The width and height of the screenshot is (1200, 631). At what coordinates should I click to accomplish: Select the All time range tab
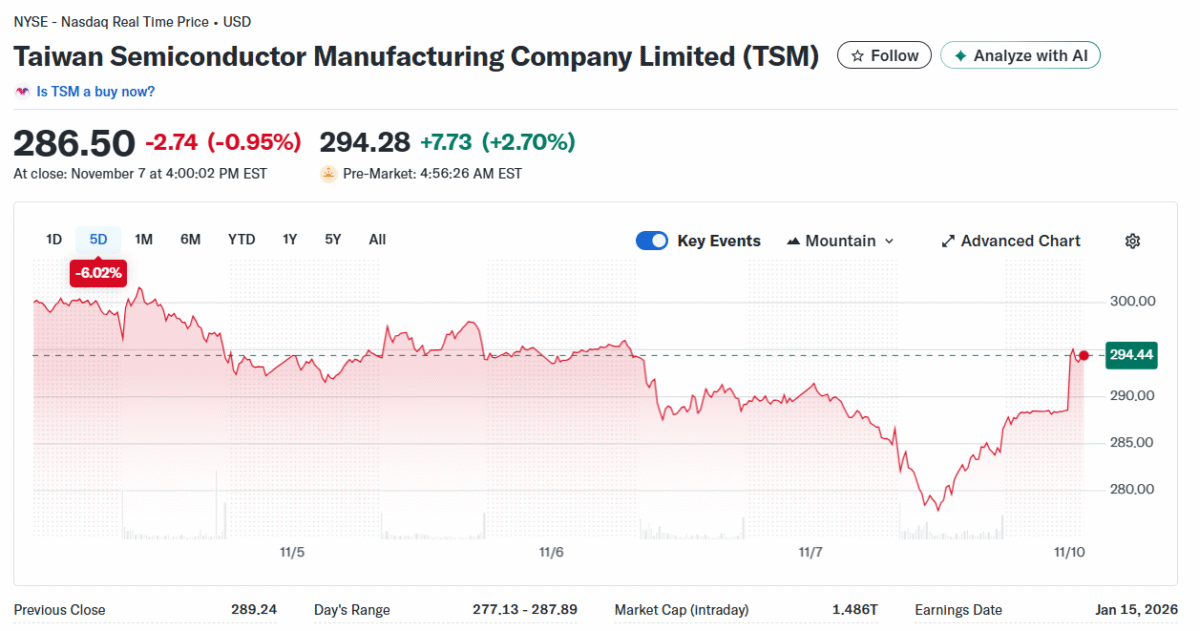point(377,239)
